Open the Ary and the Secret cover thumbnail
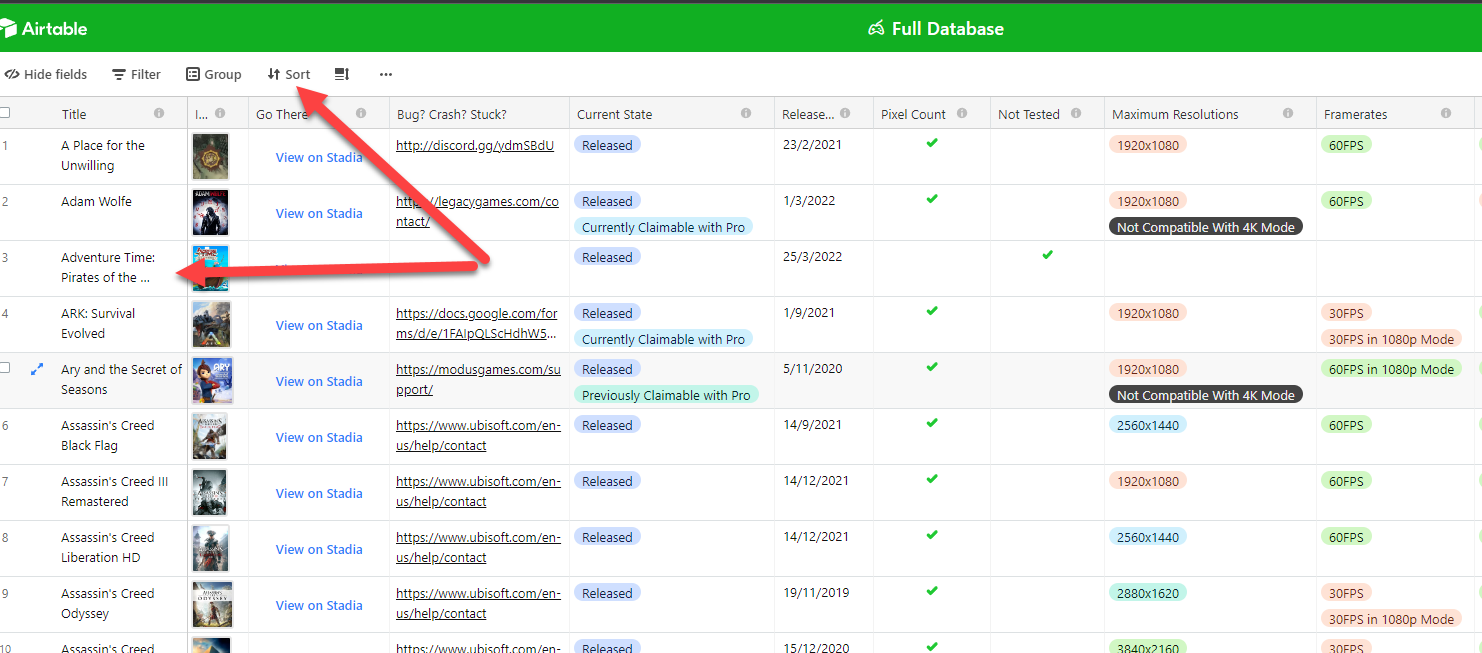The image size is (1482, 653). pos(212,381)
